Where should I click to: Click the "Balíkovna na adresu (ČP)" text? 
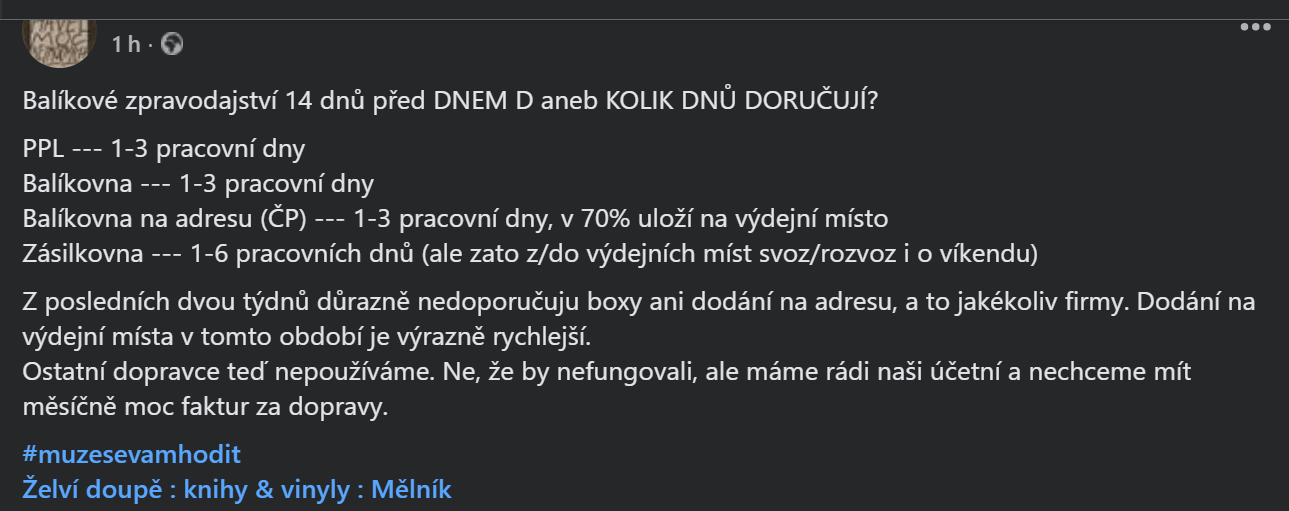point(150,218)
